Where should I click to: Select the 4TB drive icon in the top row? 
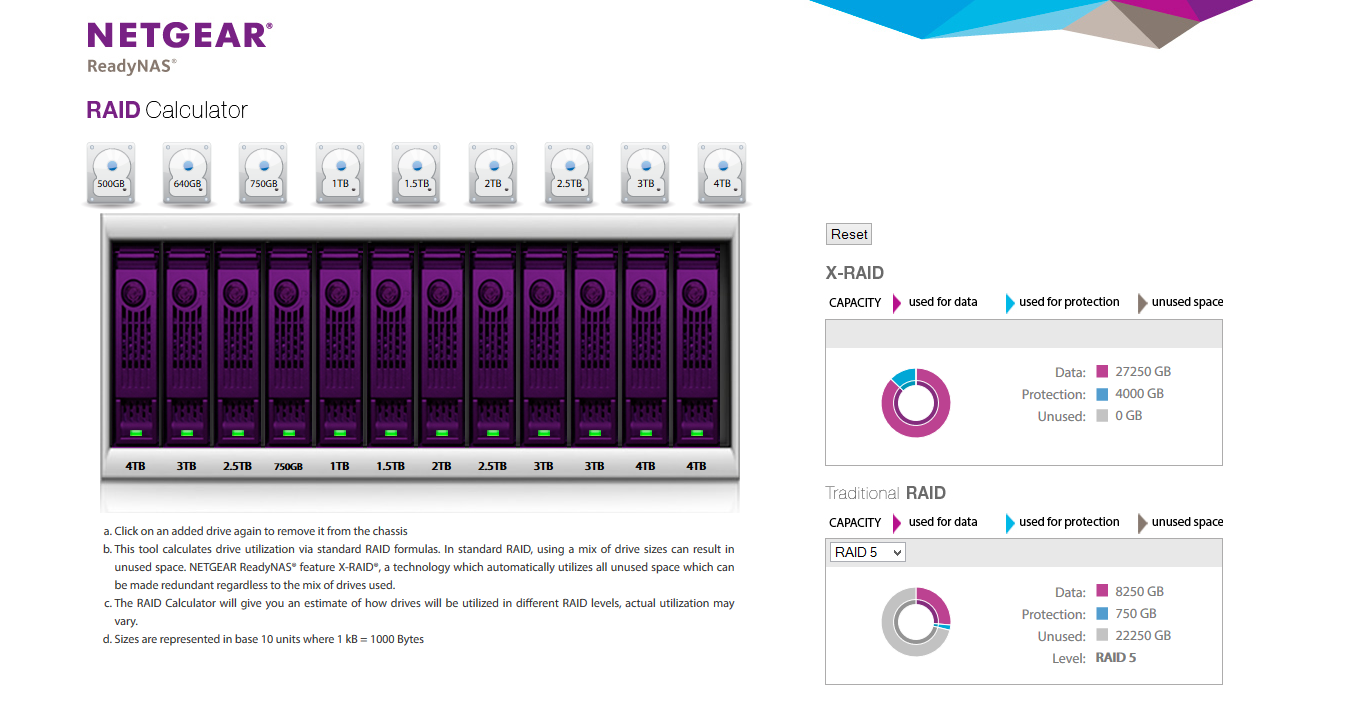pos(722,174)
